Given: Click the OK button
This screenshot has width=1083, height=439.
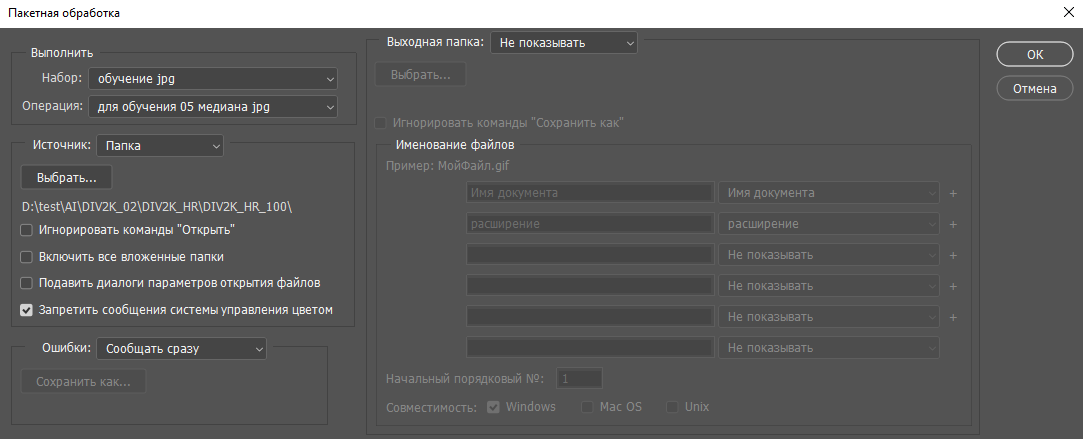Looking at the screenshot, I should click(1034, 55).
